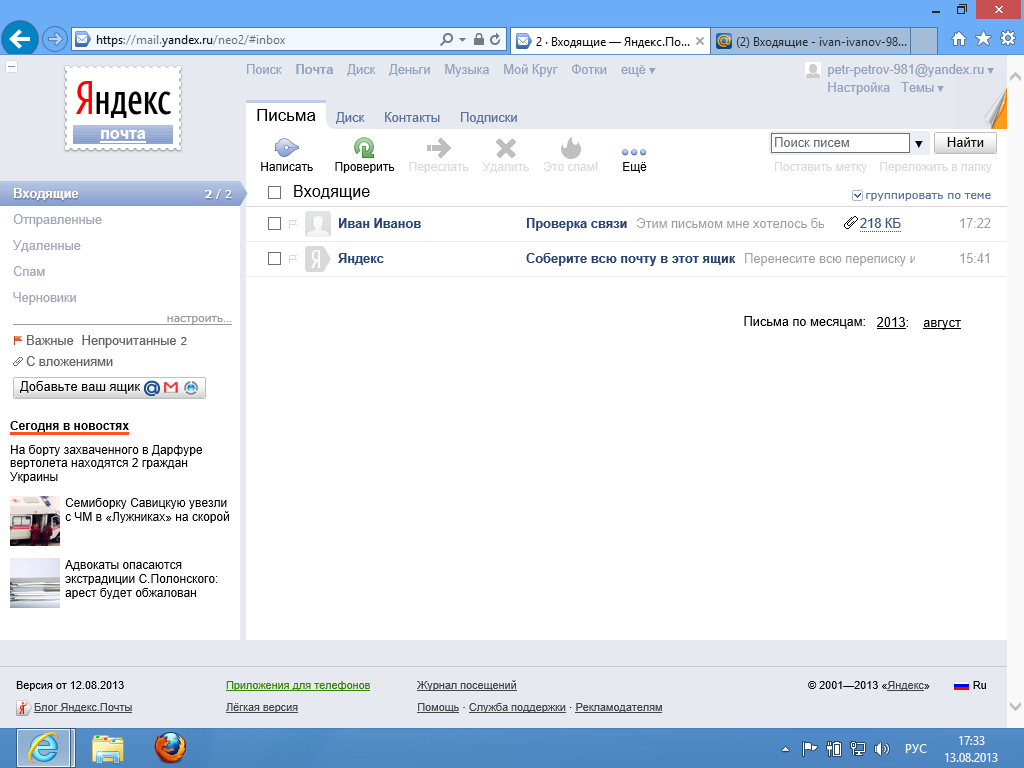Image resolution: width=1024 pixels, height=768 pixels.
Task: Open search options arrow beside Поиск писем
Action: click(x=918, y=143)
